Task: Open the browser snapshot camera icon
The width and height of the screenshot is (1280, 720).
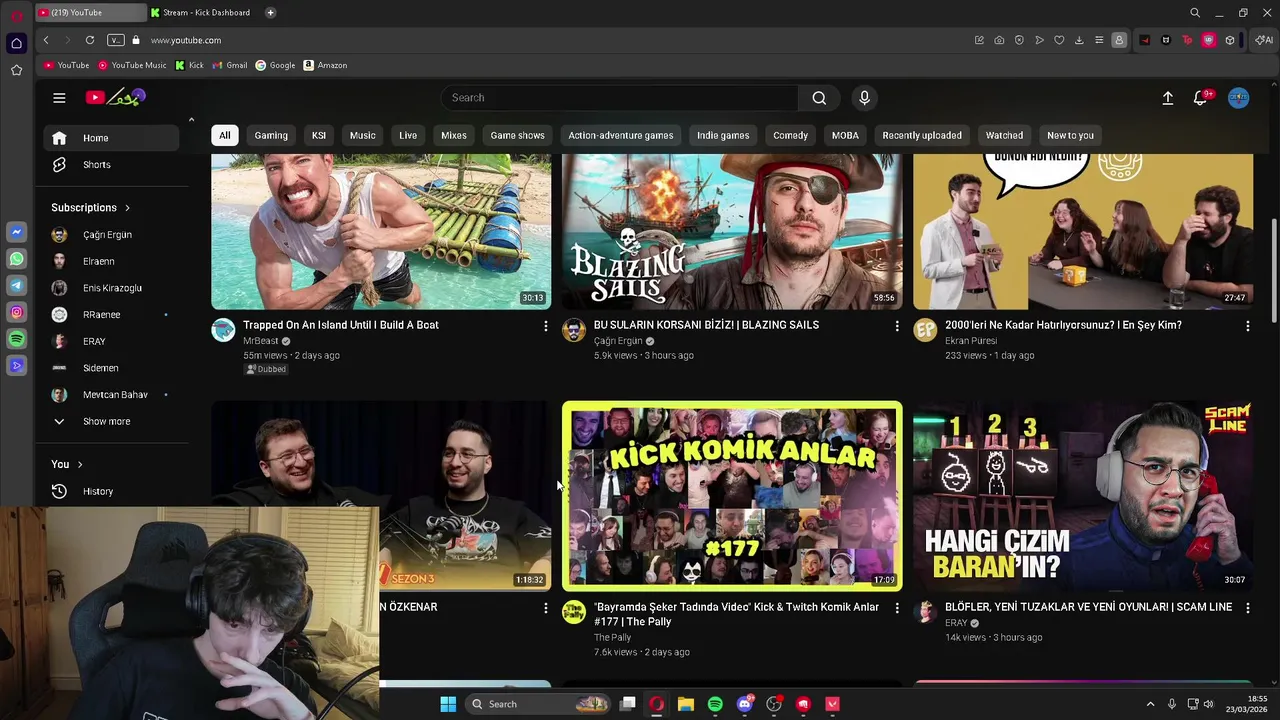Action: (x=999, y=40)
